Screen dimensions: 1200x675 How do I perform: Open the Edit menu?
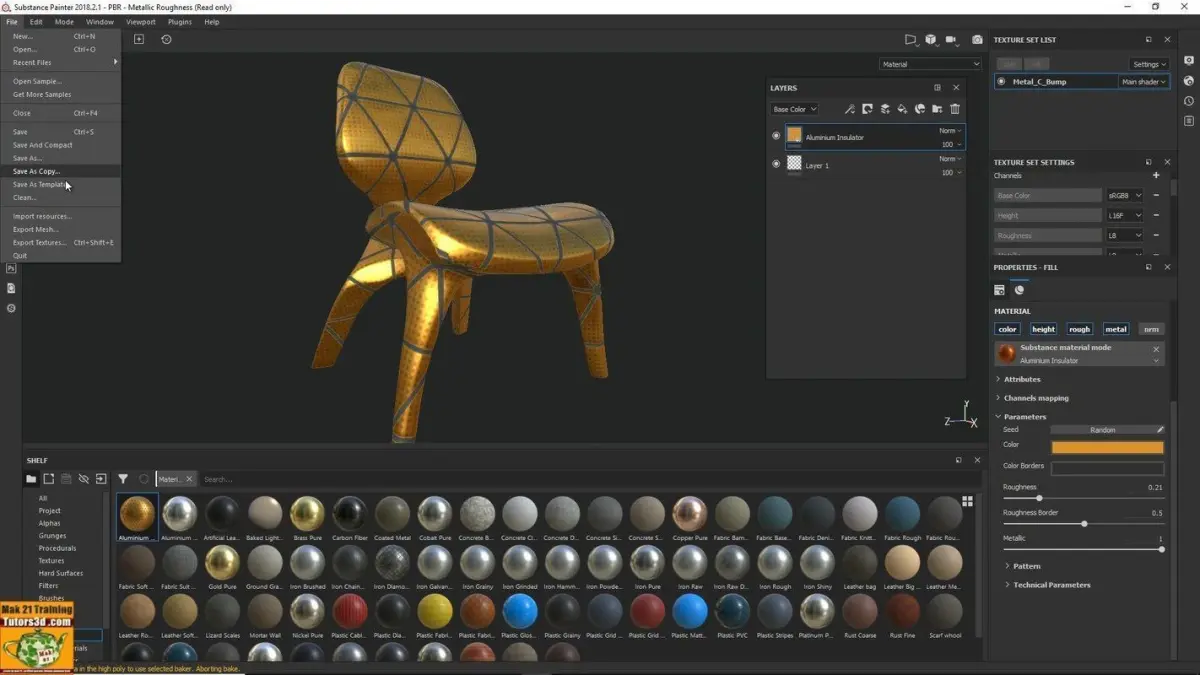(36, 21)
